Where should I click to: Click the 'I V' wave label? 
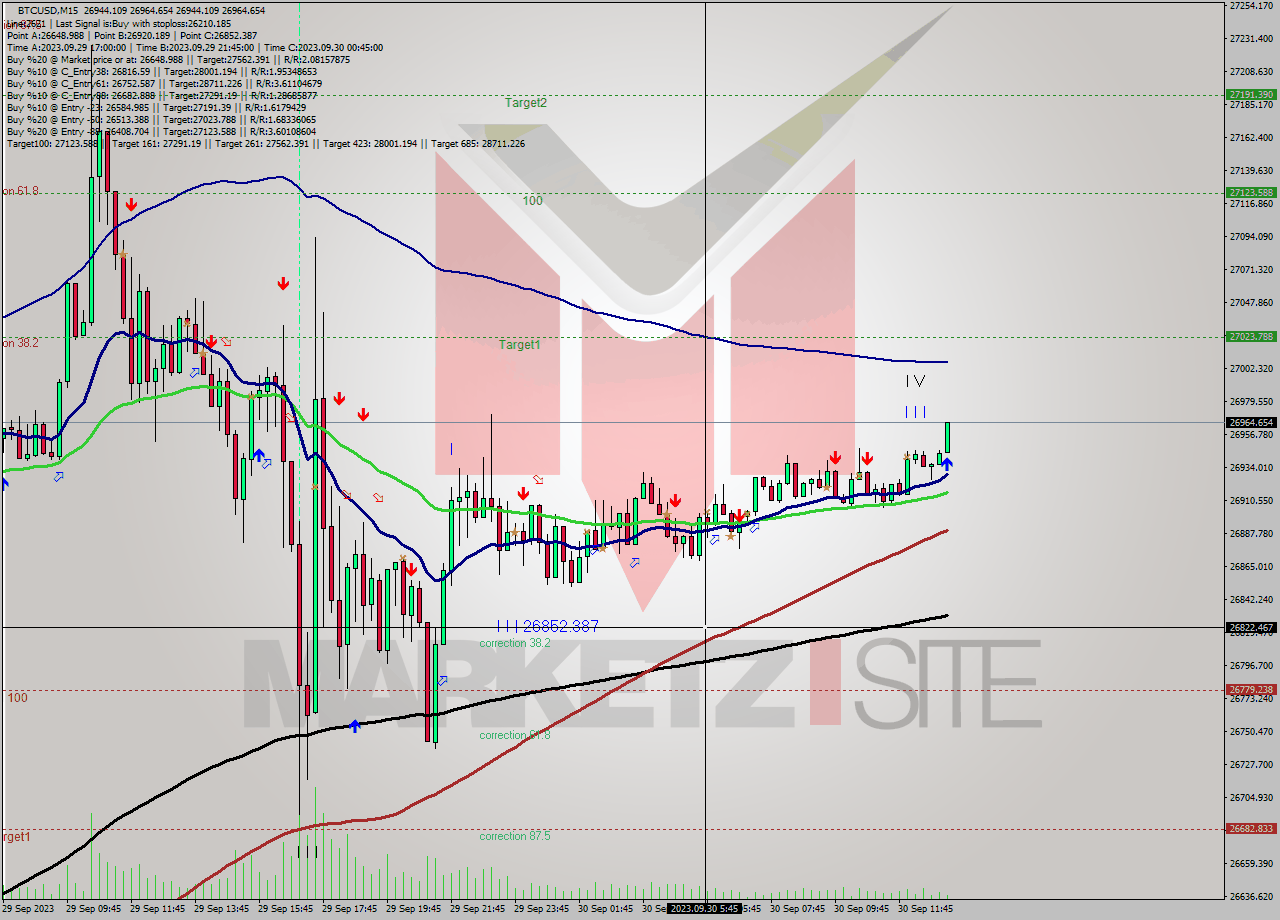(915, 381)
